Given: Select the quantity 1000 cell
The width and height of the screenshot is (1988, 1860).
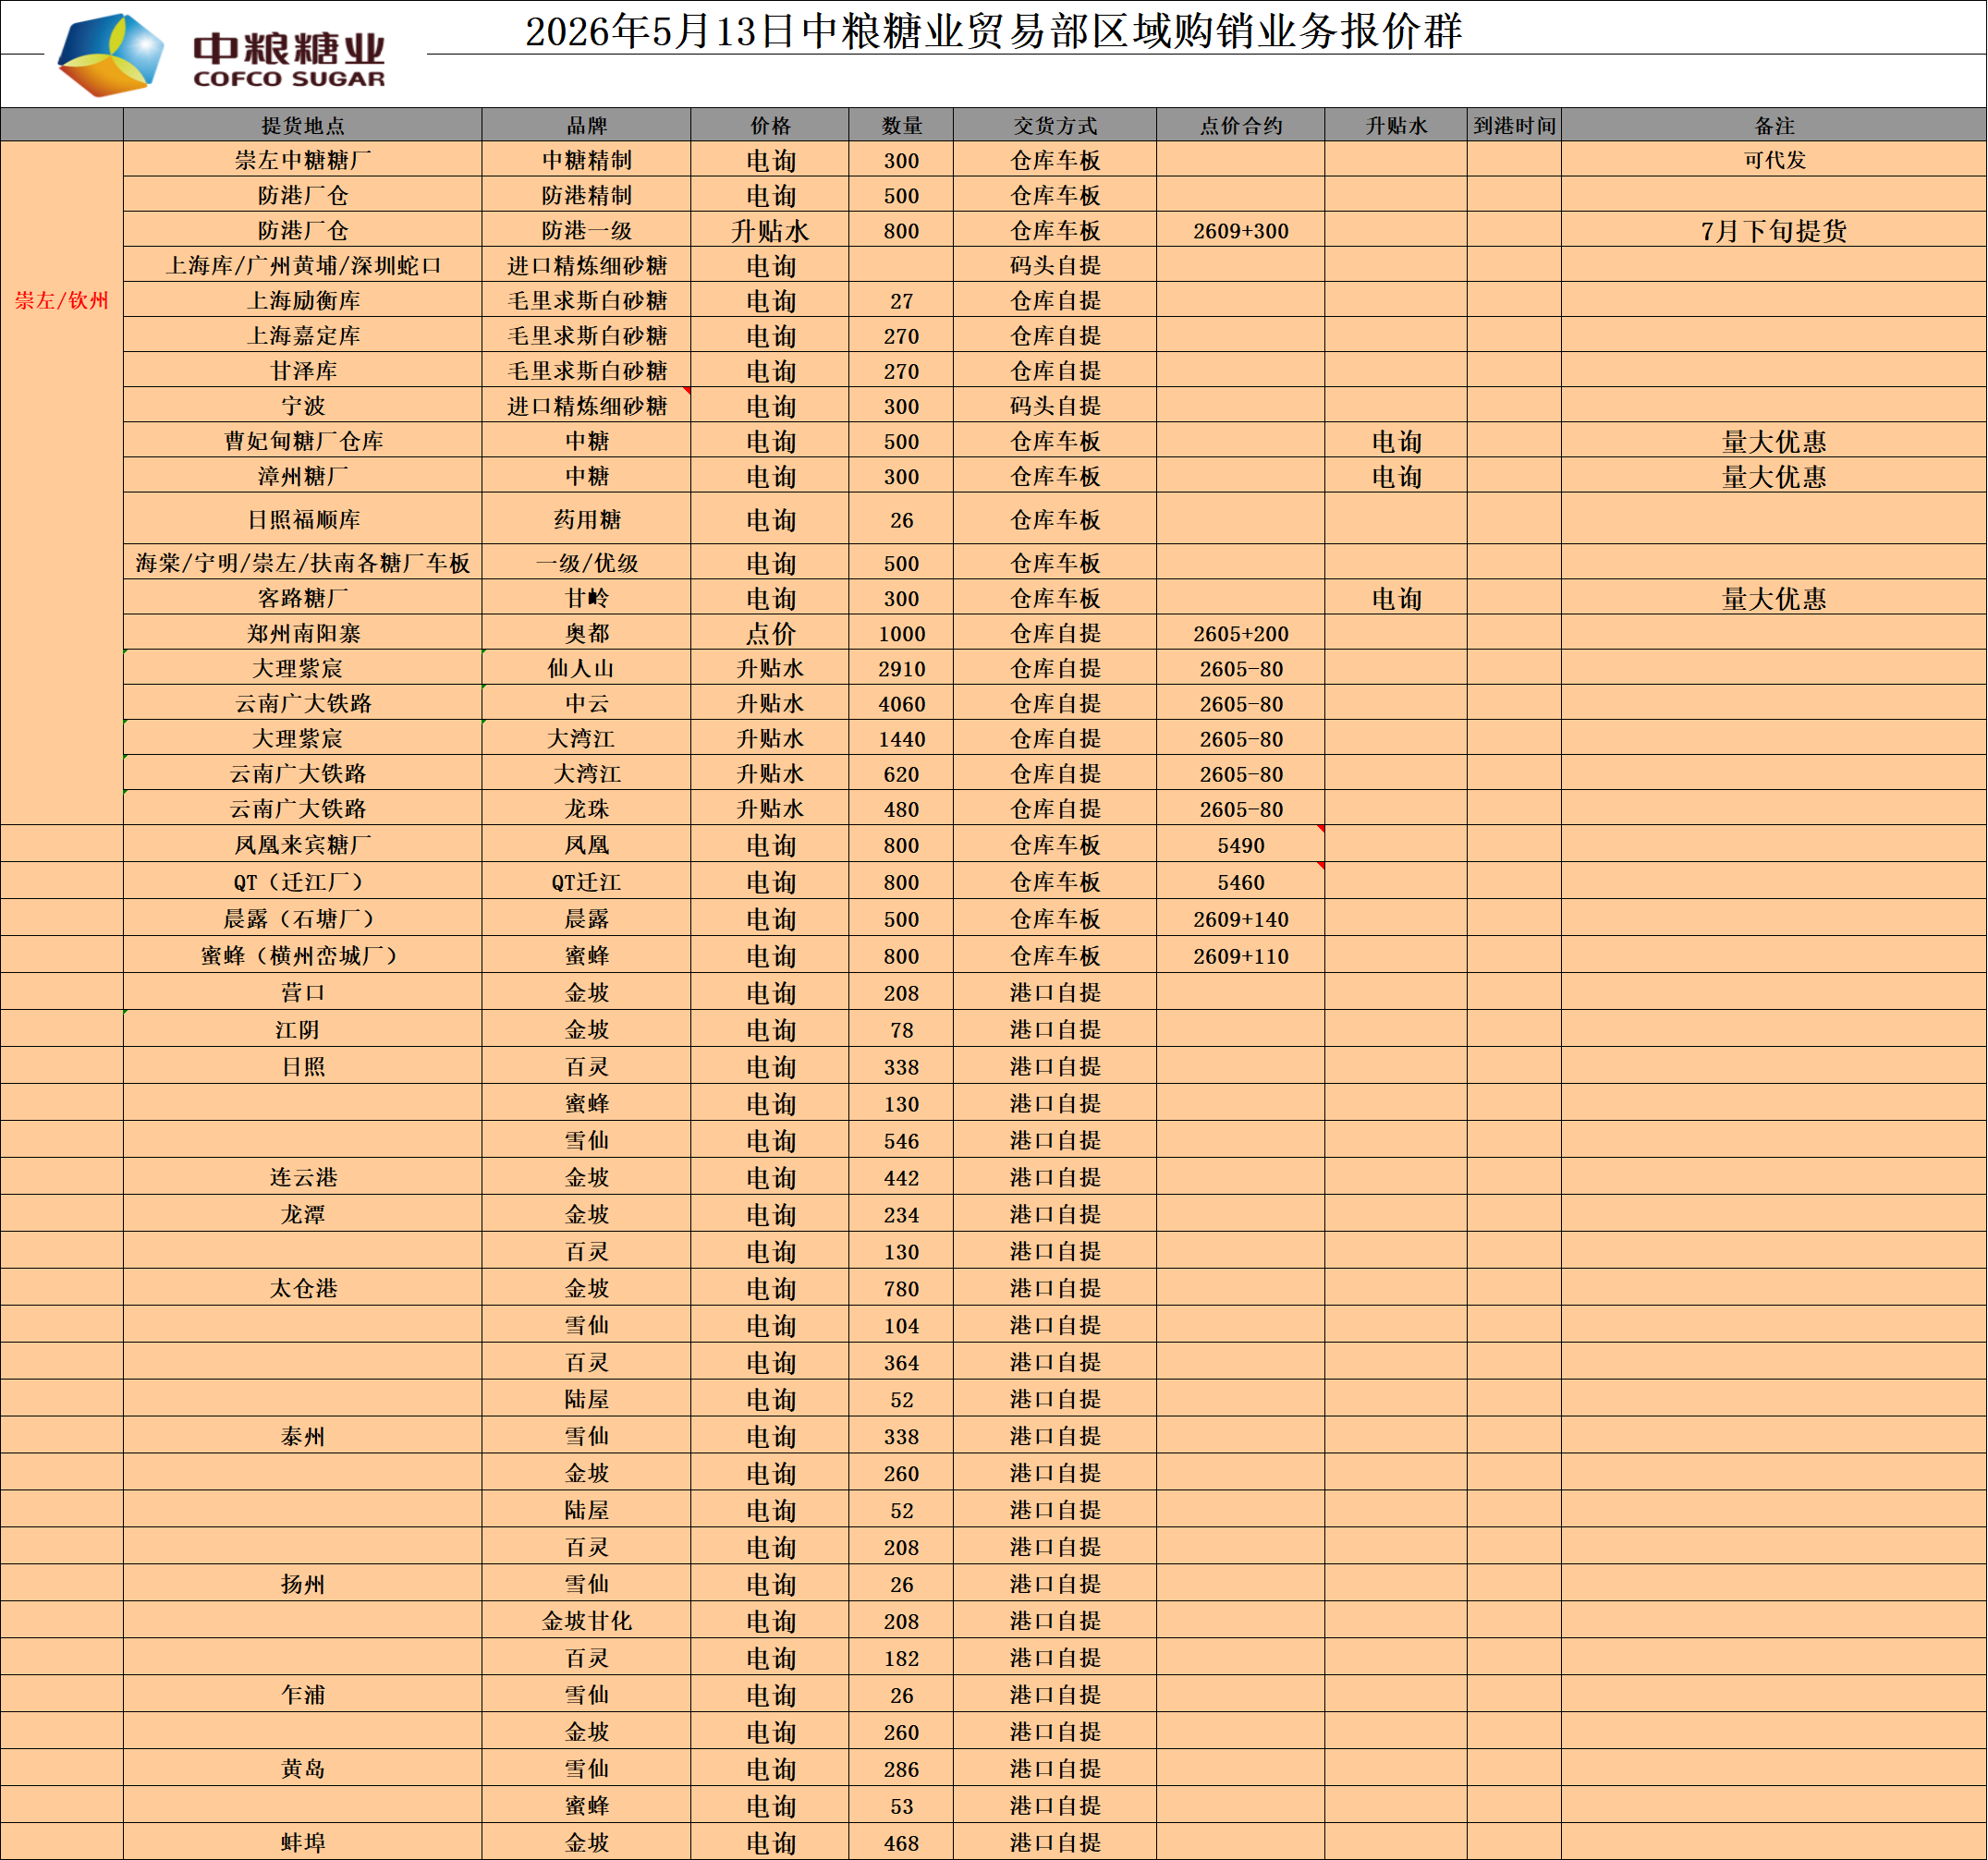Looking at the screenshot, I should pyautogui.click(x=901, y=632).
